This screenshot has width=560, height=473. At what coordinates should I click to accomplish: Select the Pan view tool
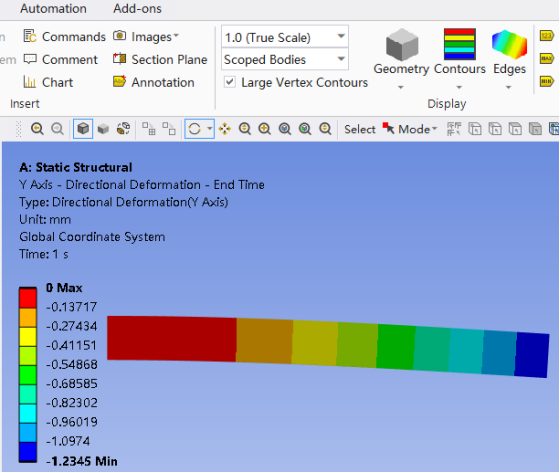[x=225, y=129]
